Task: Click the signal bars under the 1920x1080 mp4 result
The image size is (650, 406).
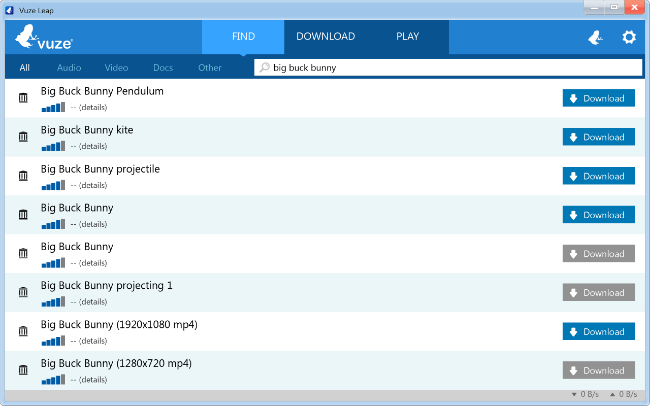Action: click(53, 341)
